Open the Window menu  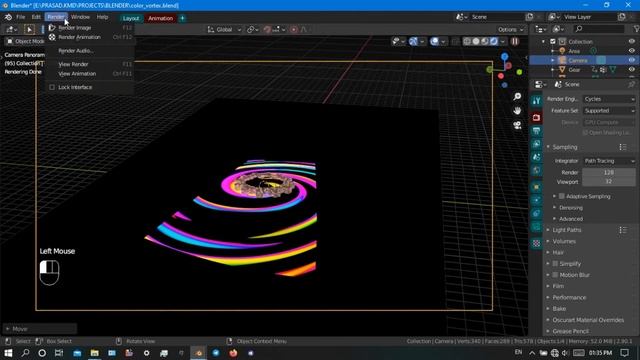pos(80,17)
